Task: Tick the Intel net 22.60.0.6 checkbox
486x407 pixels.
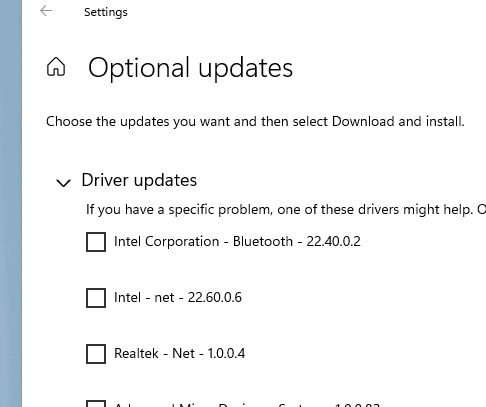Action: [96, 298]
